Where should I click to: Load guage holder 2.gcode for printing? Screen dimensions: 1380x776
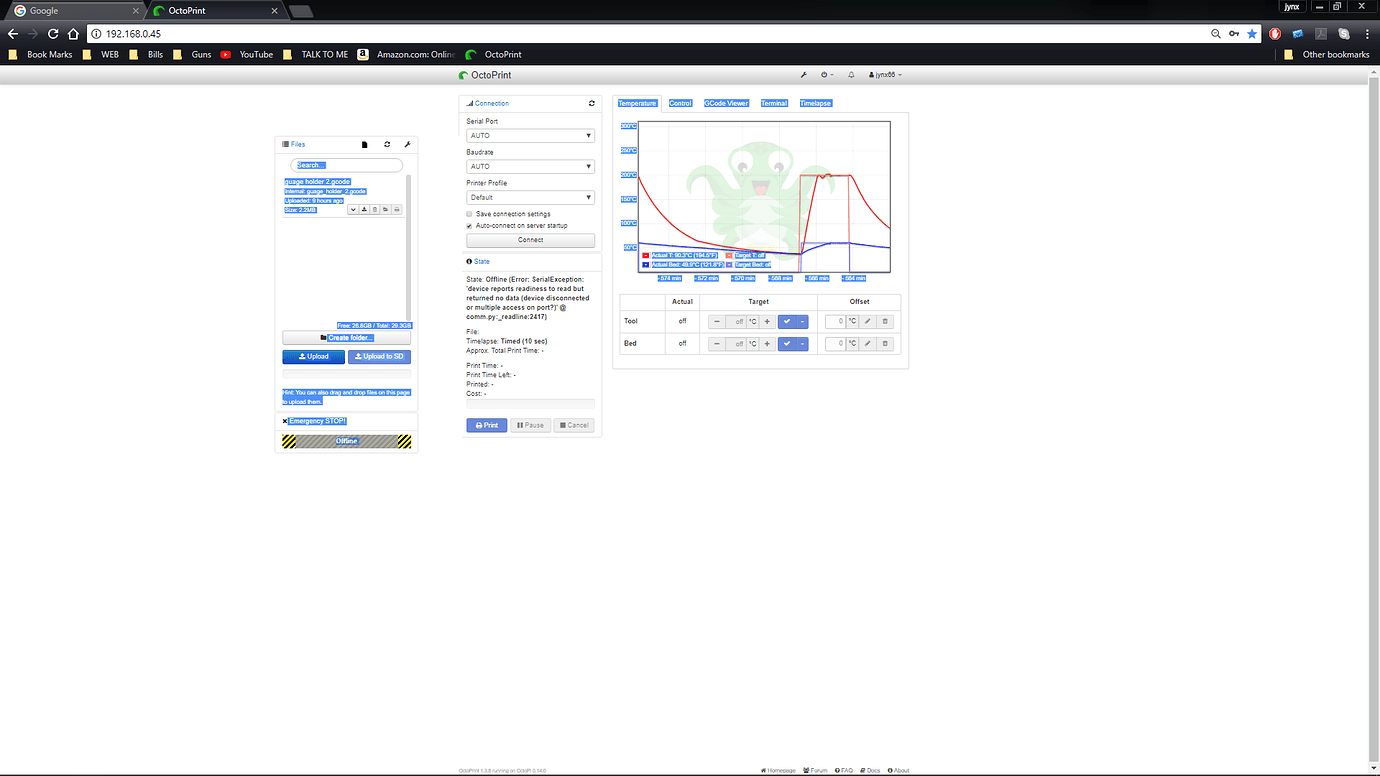coord(386,209)
